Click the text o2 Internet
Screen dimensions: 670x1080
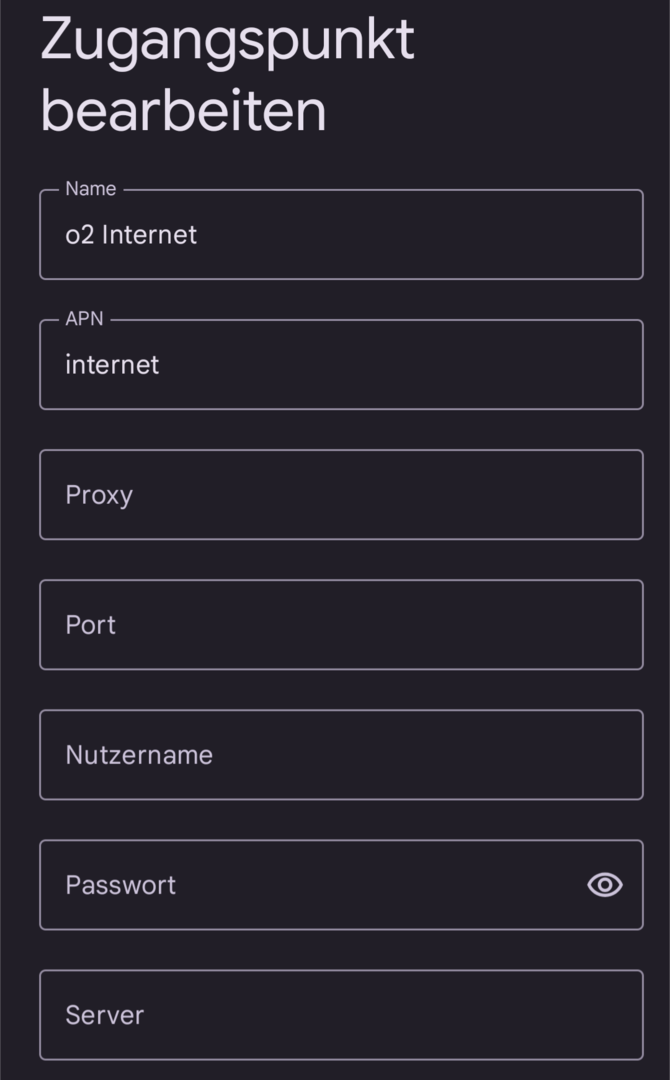131,235
